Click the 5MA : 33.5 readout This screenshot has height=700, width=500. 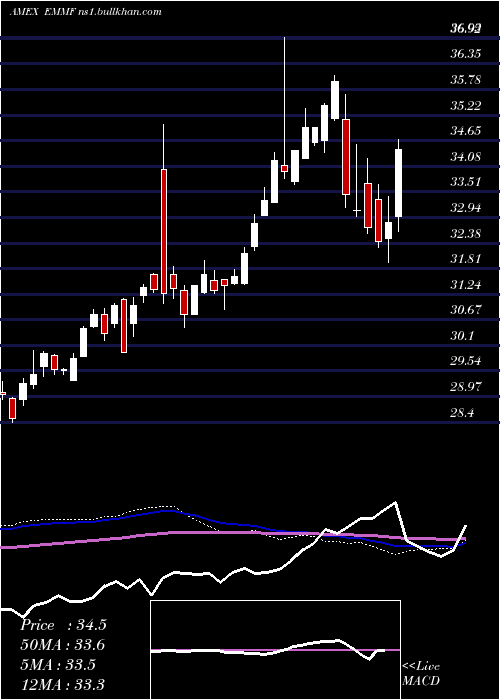pyautogui.click(x=58, y=665)
